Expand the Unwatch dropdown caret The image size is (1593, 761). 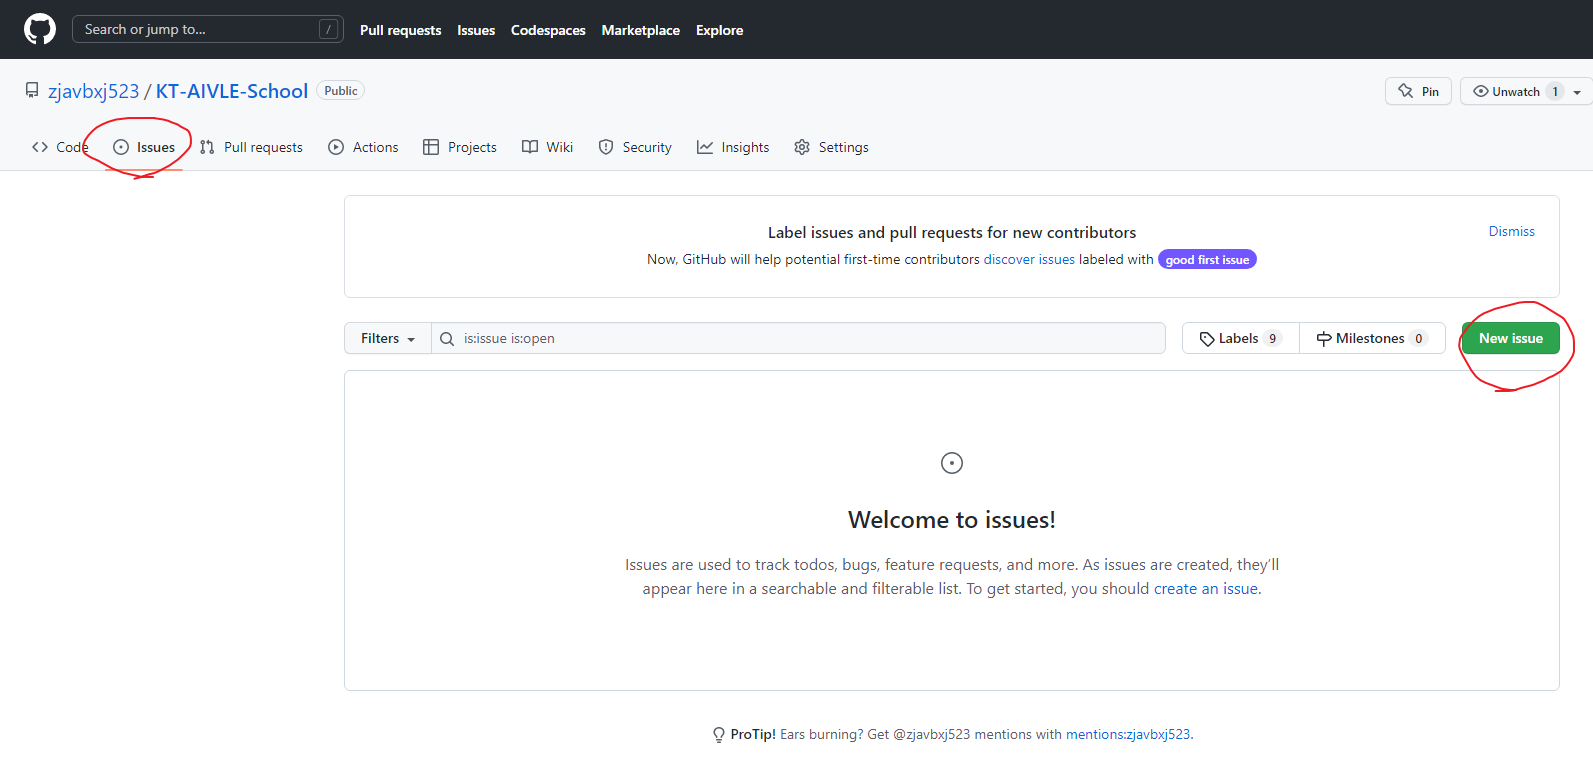point(1577,92)
